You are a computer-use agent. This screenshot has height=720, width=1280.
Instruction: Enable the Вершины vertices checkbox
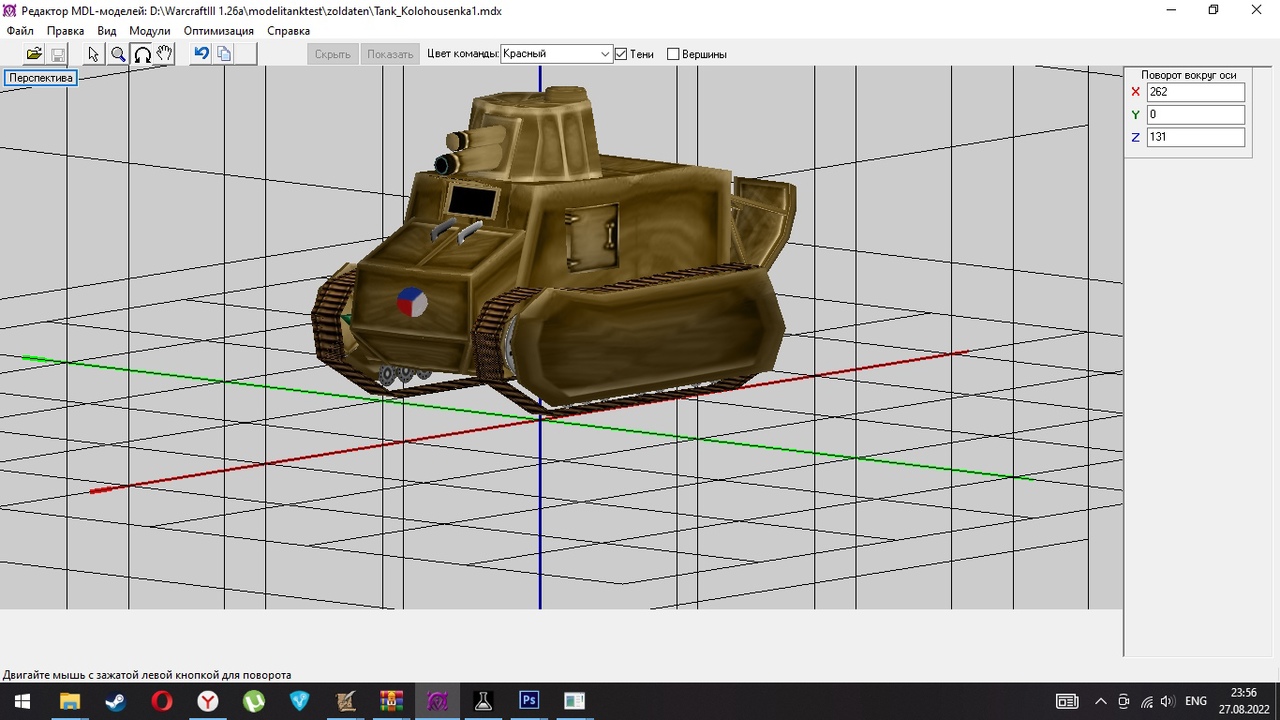click(x=673, y=54)
